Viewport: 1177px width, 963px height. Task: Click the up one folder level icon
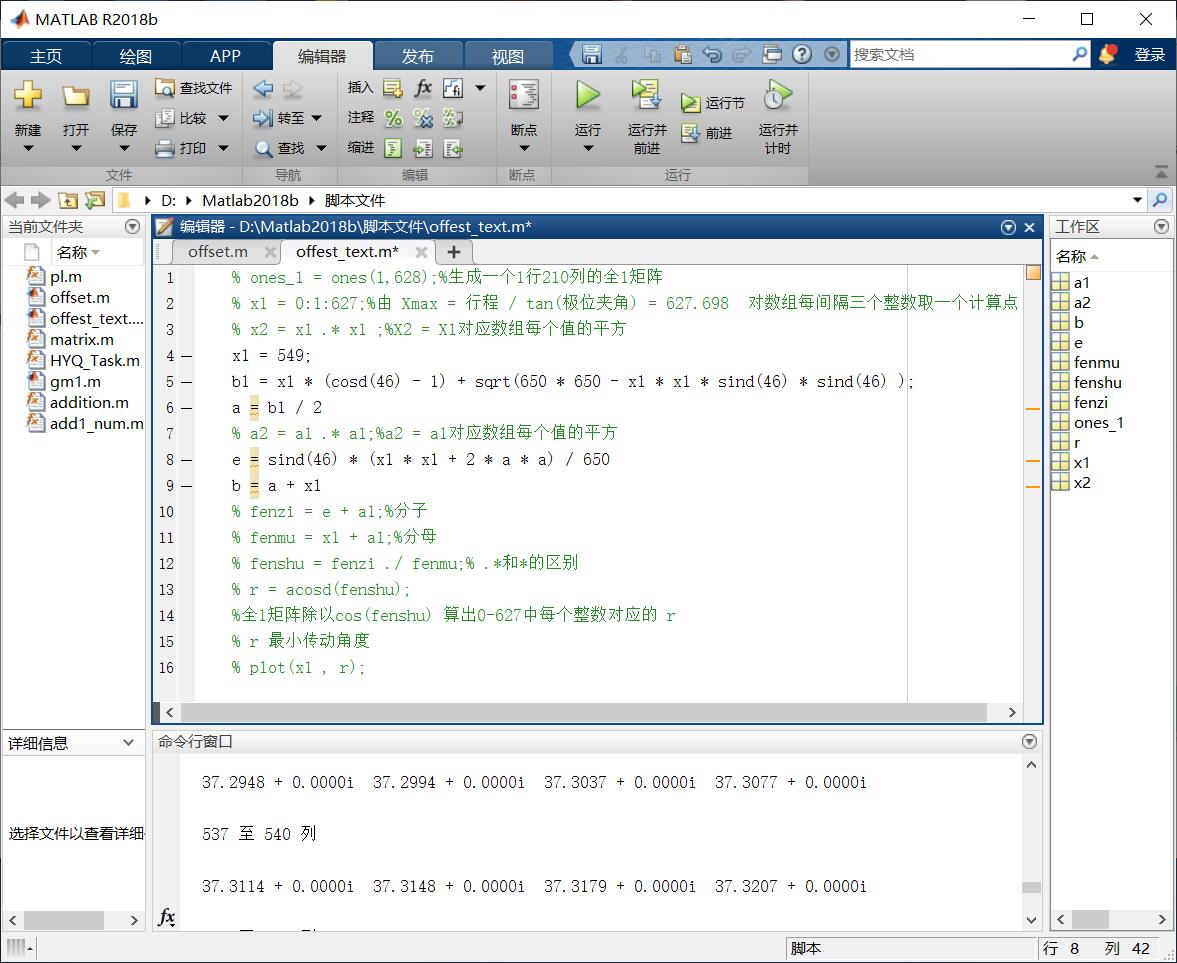point(68,200)
